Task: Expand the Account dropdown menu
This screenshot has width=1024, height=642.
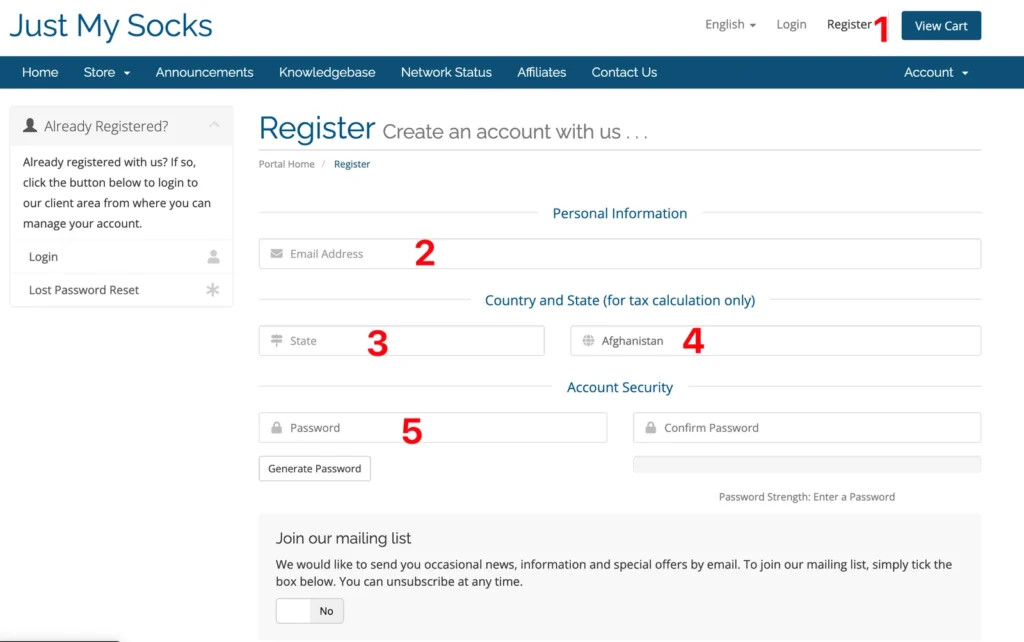Action: pyautogui.click(x=935, y=72)
